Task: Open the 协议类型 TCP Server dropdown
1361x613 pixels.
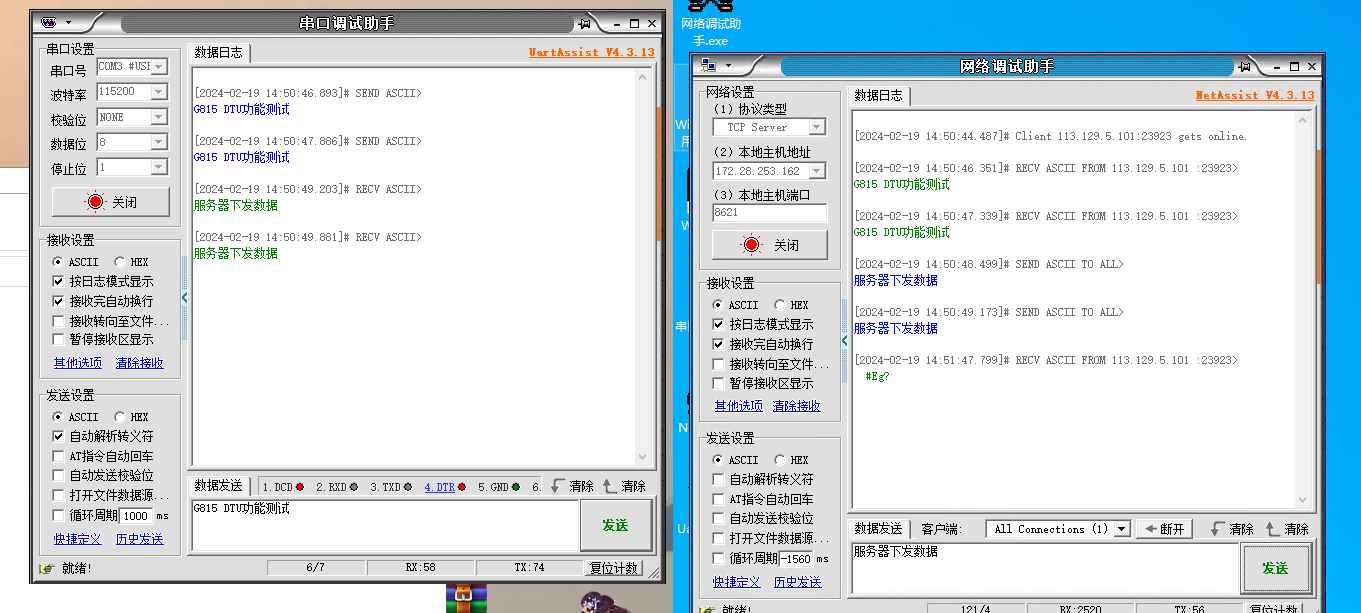Action: tap(817, 127)
